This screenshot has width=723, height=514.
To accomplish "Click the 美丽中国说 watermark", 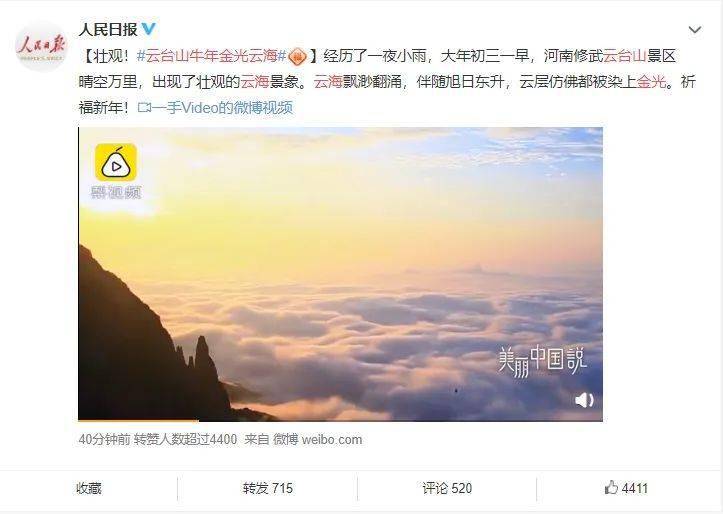I will point(542,361).
